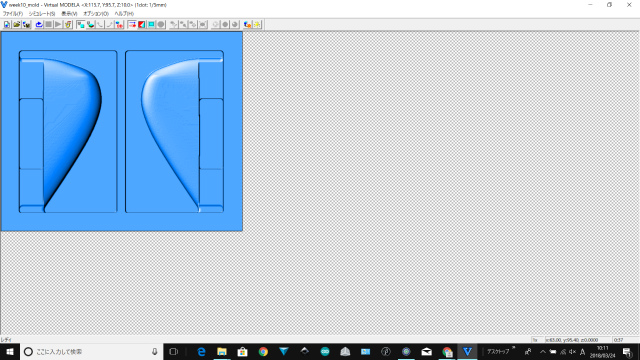This screenshot has width=640, height=360.
Task: Click the New file toolbar icon
Action: [x=7, y=24]
